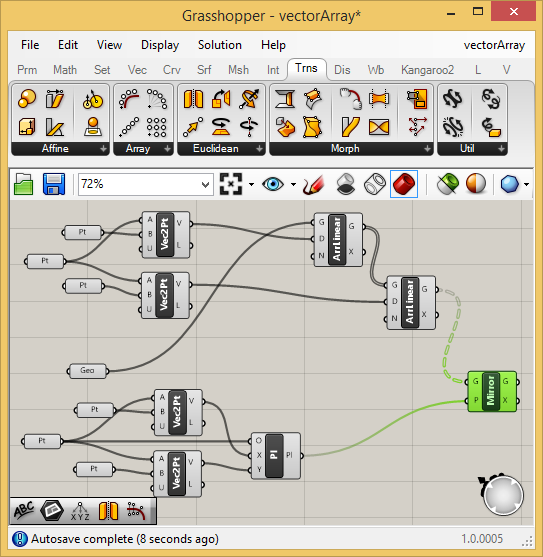This screenshot has height=557, width=543.
Task: Select the Rectangular Array component icon
Action: coord(157,127)
